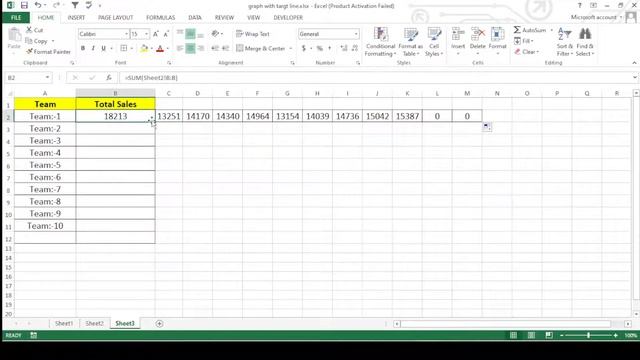
Task: Toggle Underline formatting
Action: coord(104,48)
